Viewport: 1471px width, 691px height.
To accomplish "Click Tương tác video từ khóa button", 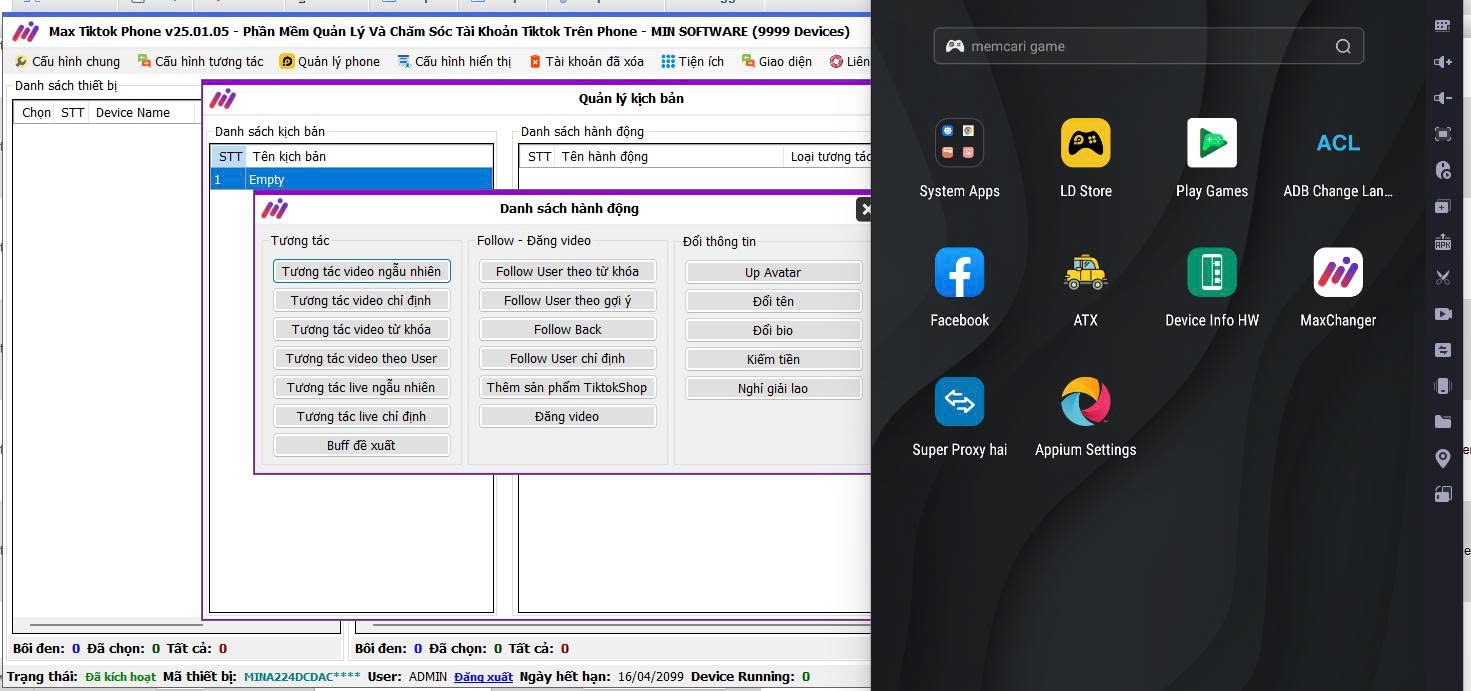I will click(361, 329).
